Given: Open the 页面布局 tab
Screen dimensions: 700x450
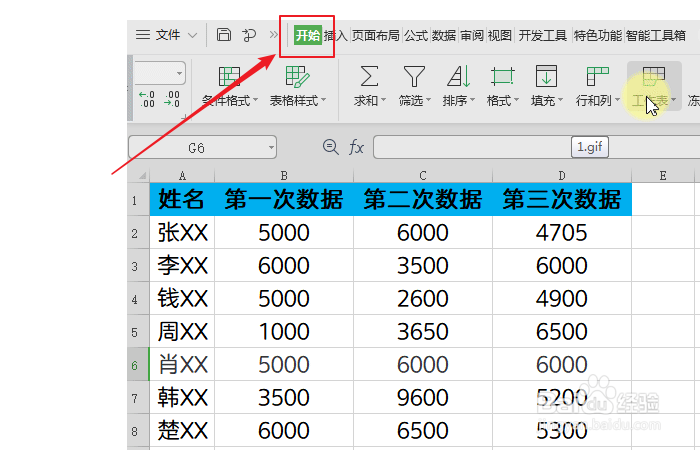Looking at the screenshot, I should (375, 35).
